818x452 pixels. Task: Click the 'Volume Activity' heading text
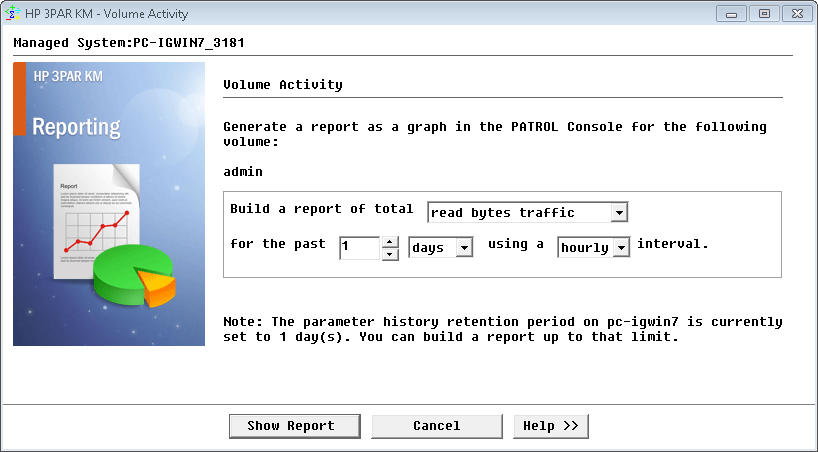coord(283,85)
